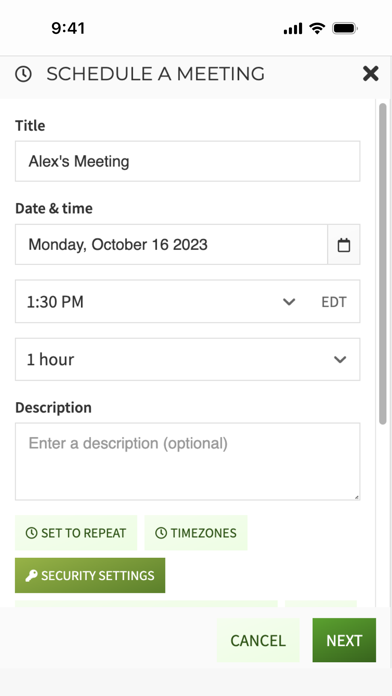392x696 pixels.
Task: Click the description box resize handle
Action: click(356, 497)
